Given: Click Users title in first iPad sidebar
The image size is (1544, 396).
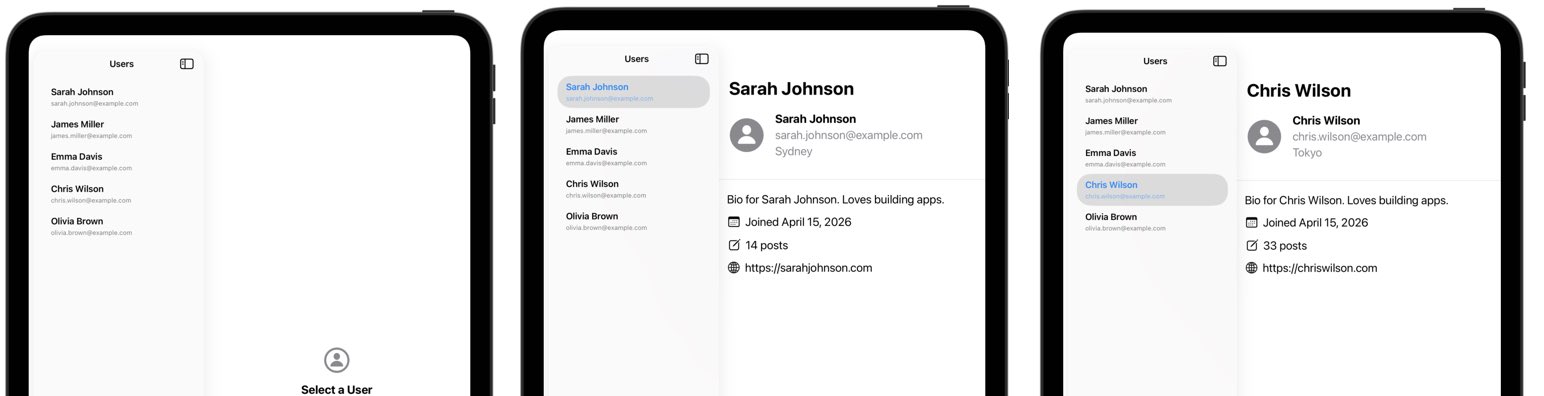Looking at the screenshot, I should pyautogui.click(x=122, y=64).
